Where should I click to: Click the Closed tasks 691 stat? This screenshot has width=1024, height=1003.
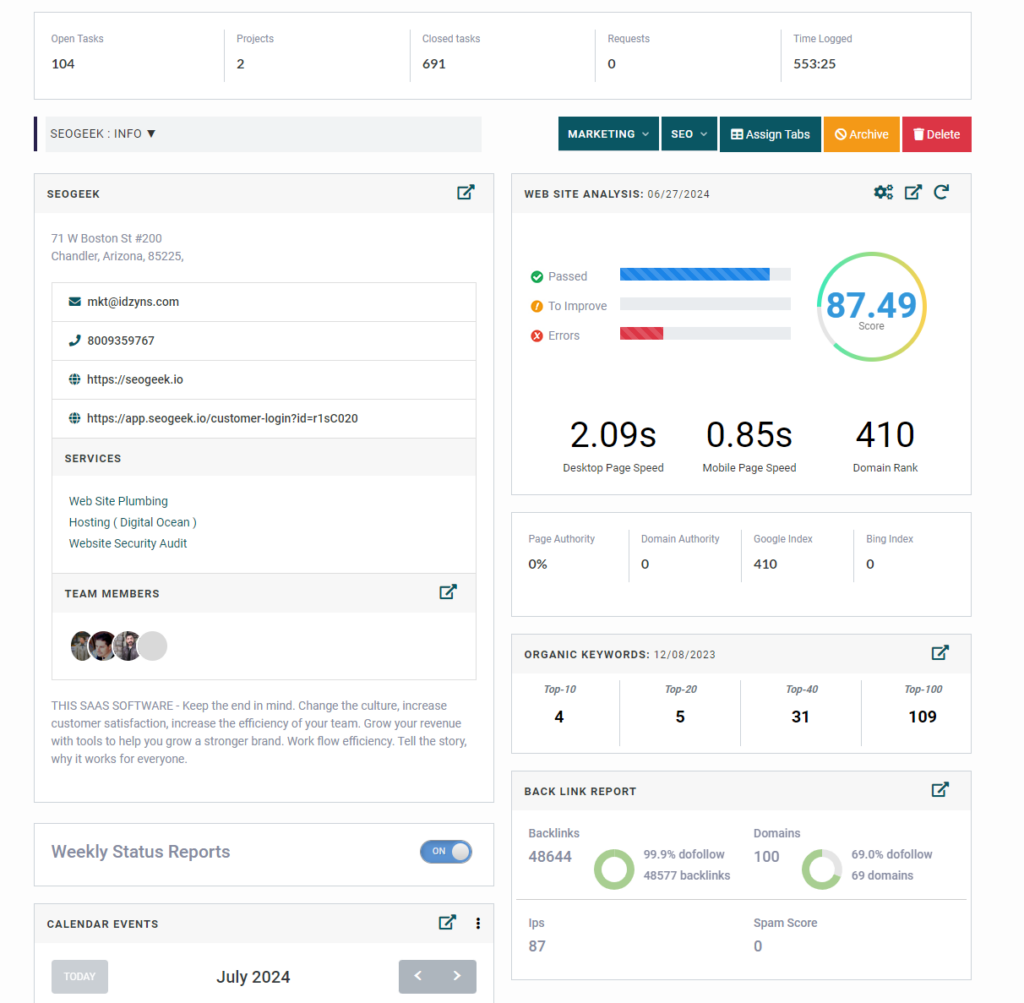tap(434, 64)
